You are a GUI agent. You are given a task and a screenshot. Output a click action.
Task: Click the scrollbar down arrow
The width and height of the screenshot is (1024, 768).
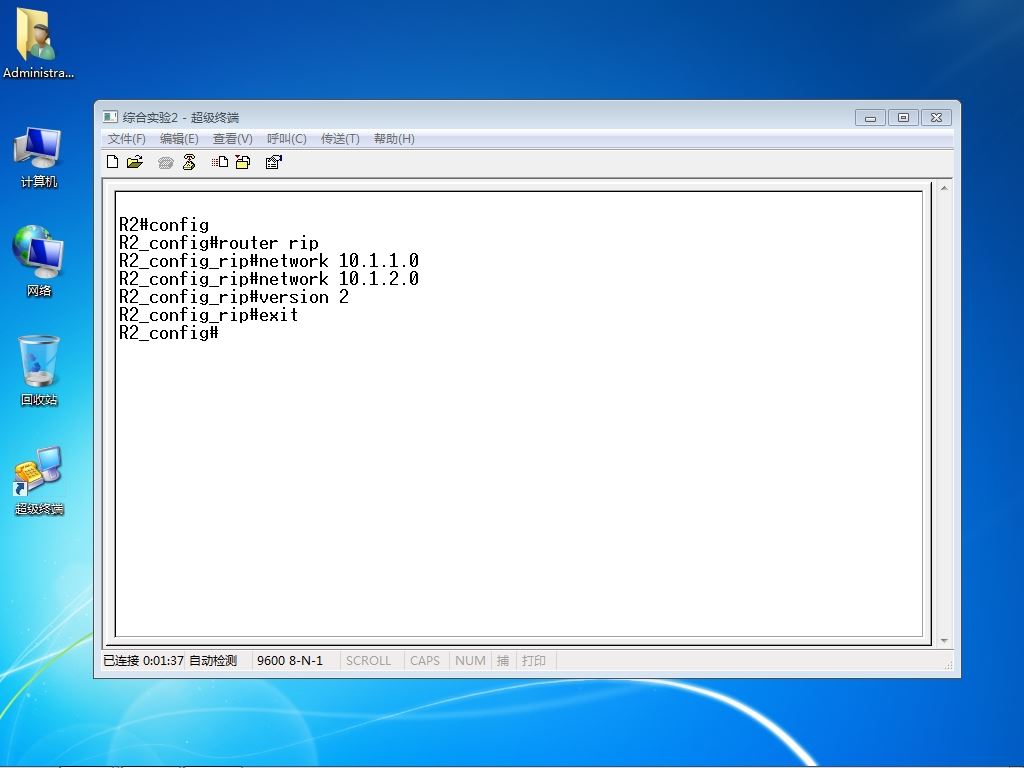tap(944, 641)
